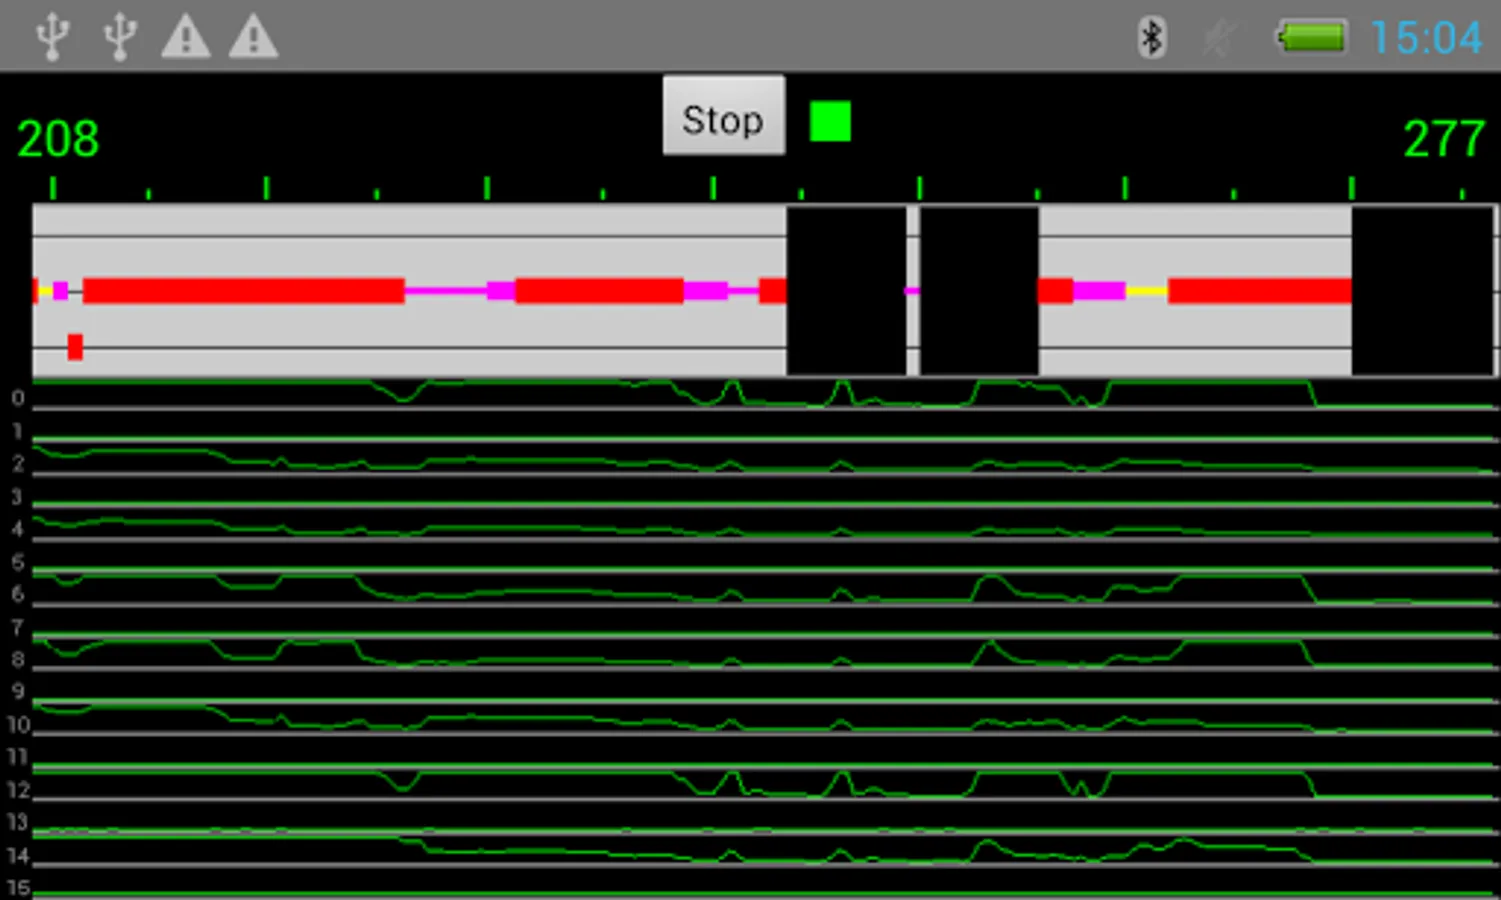Select channel 10 trace label
This screenshot has width=1501, height=900.
17,724
